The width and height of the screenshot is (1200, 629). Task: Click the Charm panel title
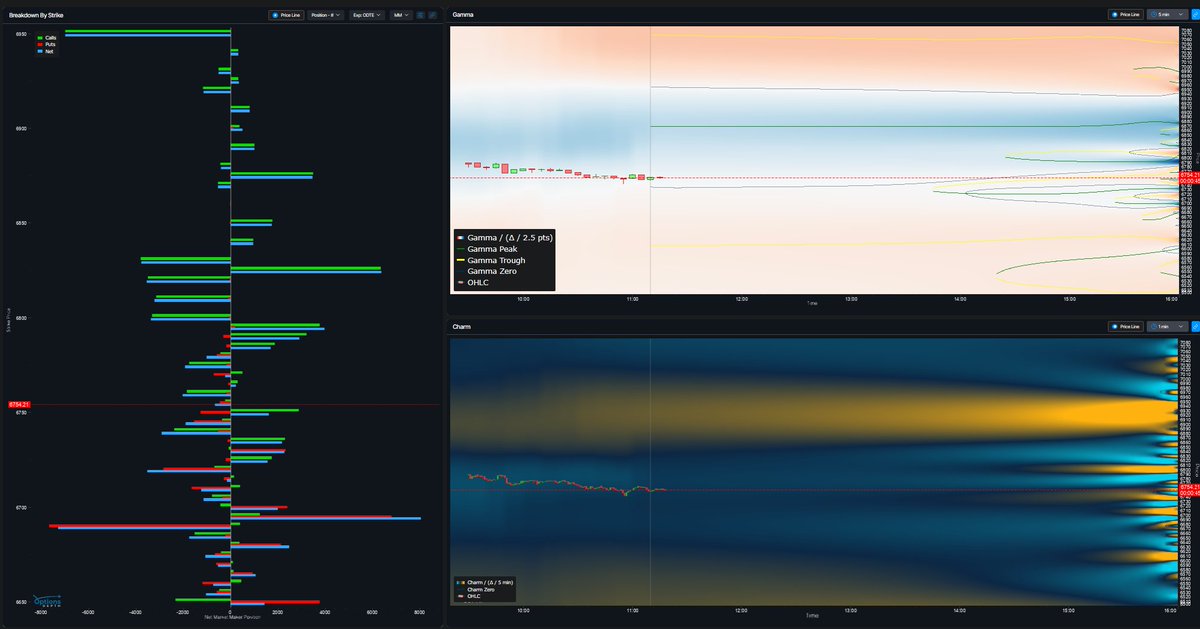(x=463, y=327)
